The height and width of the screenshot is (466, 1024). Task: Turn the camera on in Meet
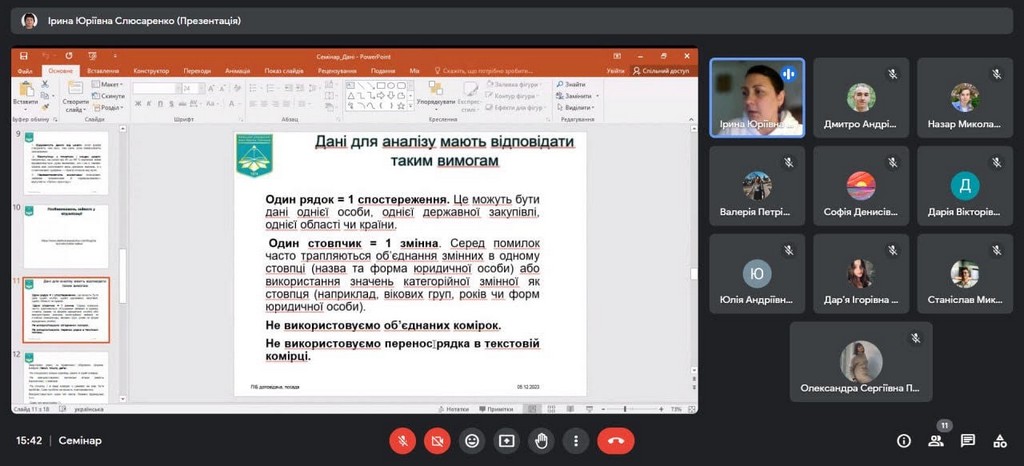pyautogui.click(x=436, y=440)
